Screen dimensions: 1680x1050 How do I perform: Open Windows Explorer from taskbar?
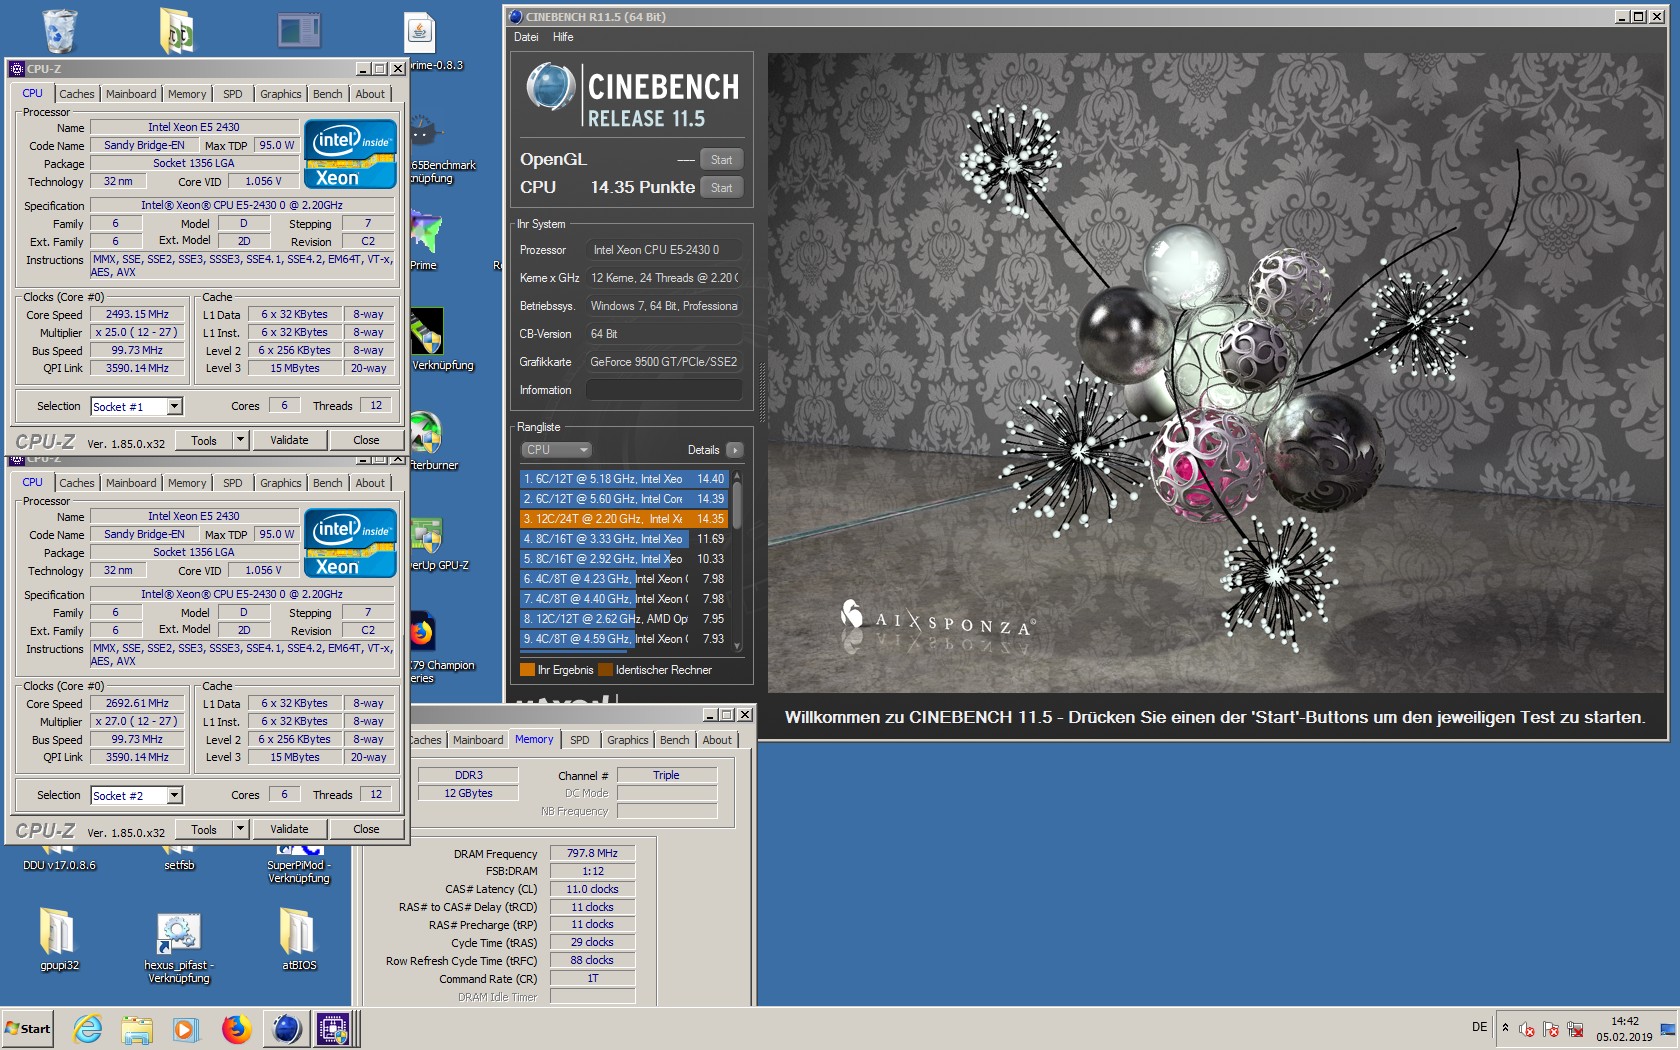coord(137,1029)
